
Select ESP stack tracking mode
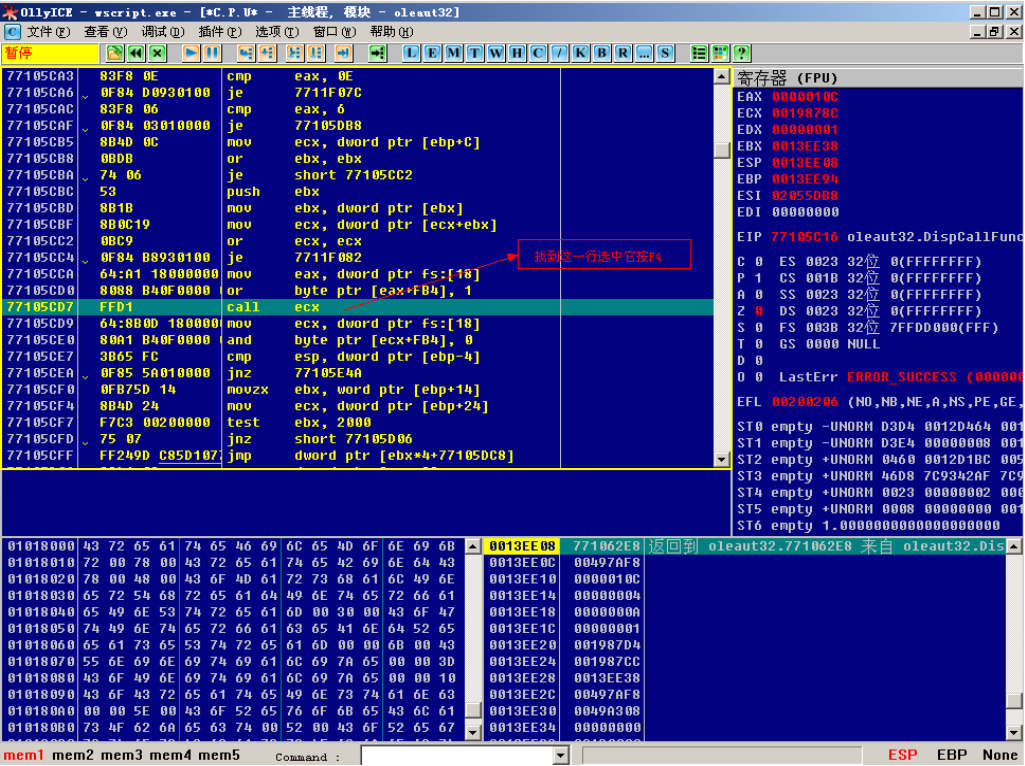(x=903, y=755)
